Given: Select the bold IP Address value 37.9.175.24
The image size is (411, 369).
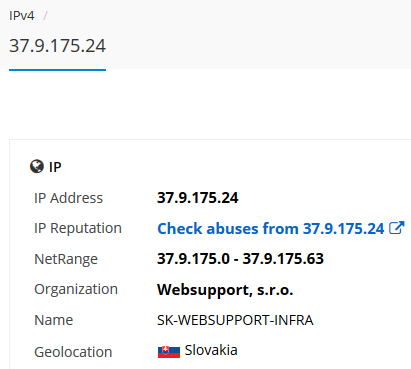Looking at the screenshot, I should point(198,198).
